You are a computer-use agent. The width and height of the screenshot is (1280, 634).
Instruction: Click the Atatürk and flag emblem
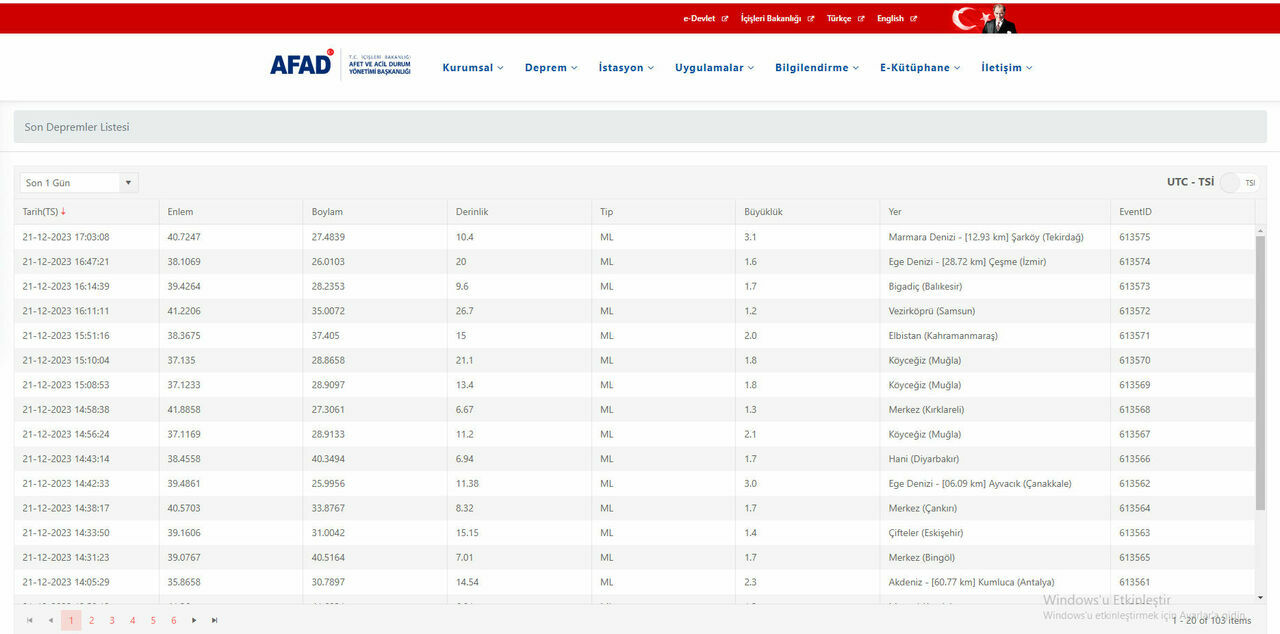[983, 18]
